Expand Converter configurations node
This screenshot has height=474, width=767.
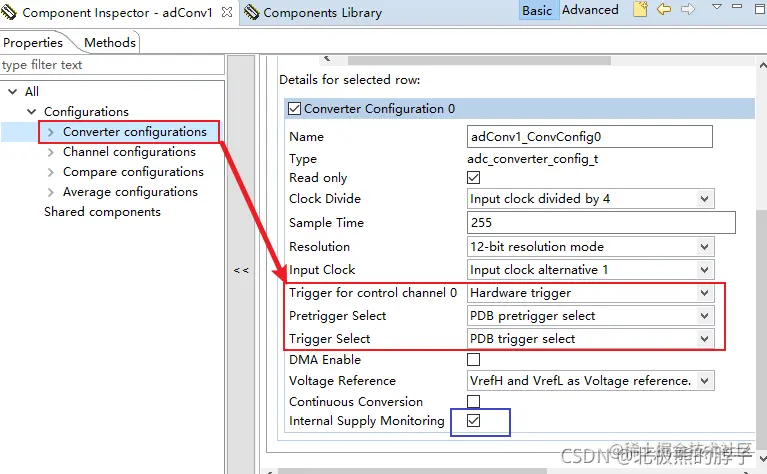tap(50, 132)
